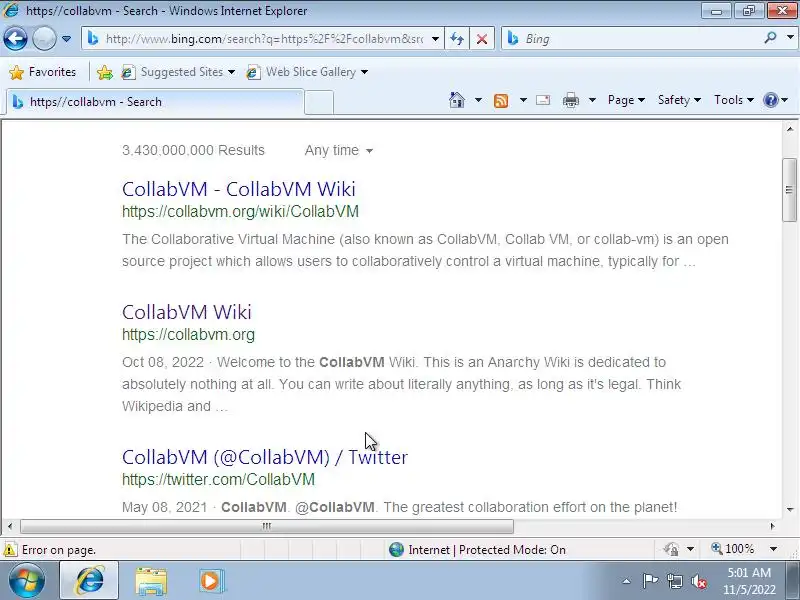Show hidden tray icons arrow
This screenshot has height=600, width=800.
tap(626, 581)
